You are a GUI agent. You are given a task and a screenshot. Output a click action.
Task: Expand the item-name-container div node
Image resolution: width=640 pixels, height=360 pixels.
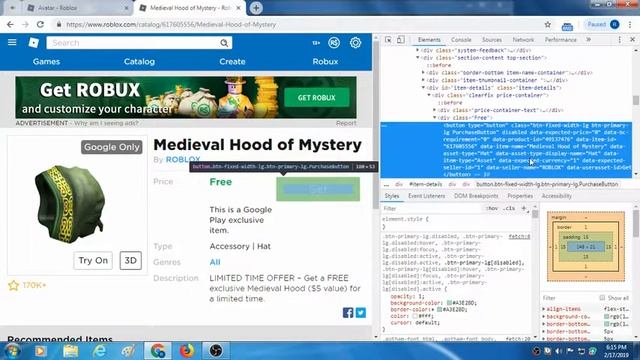point(423,73)
